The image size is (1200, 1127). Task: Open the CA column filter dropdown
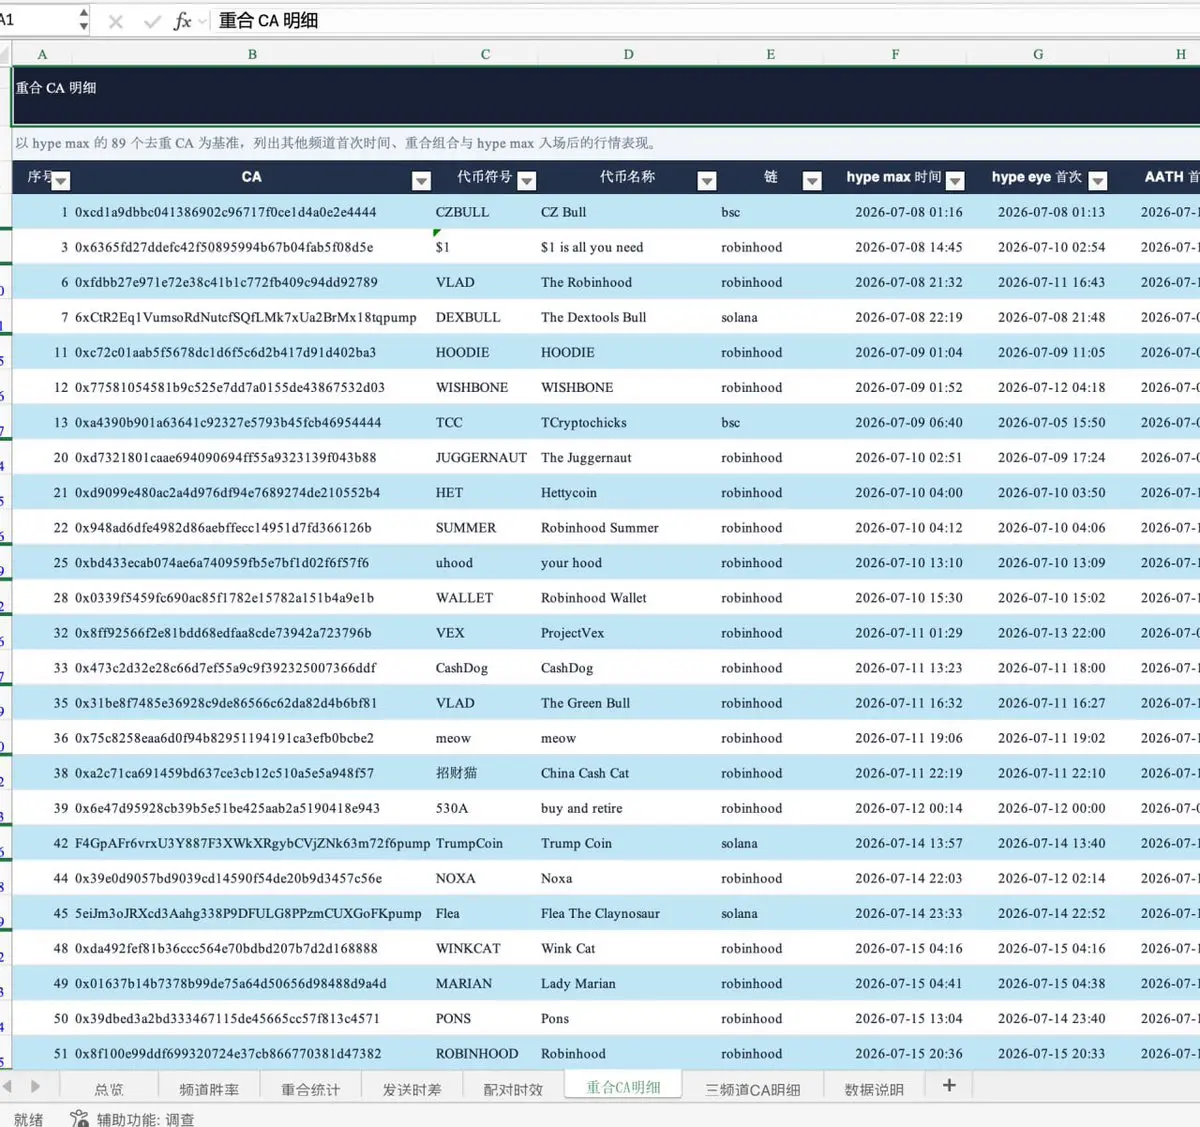pos(421,181)
